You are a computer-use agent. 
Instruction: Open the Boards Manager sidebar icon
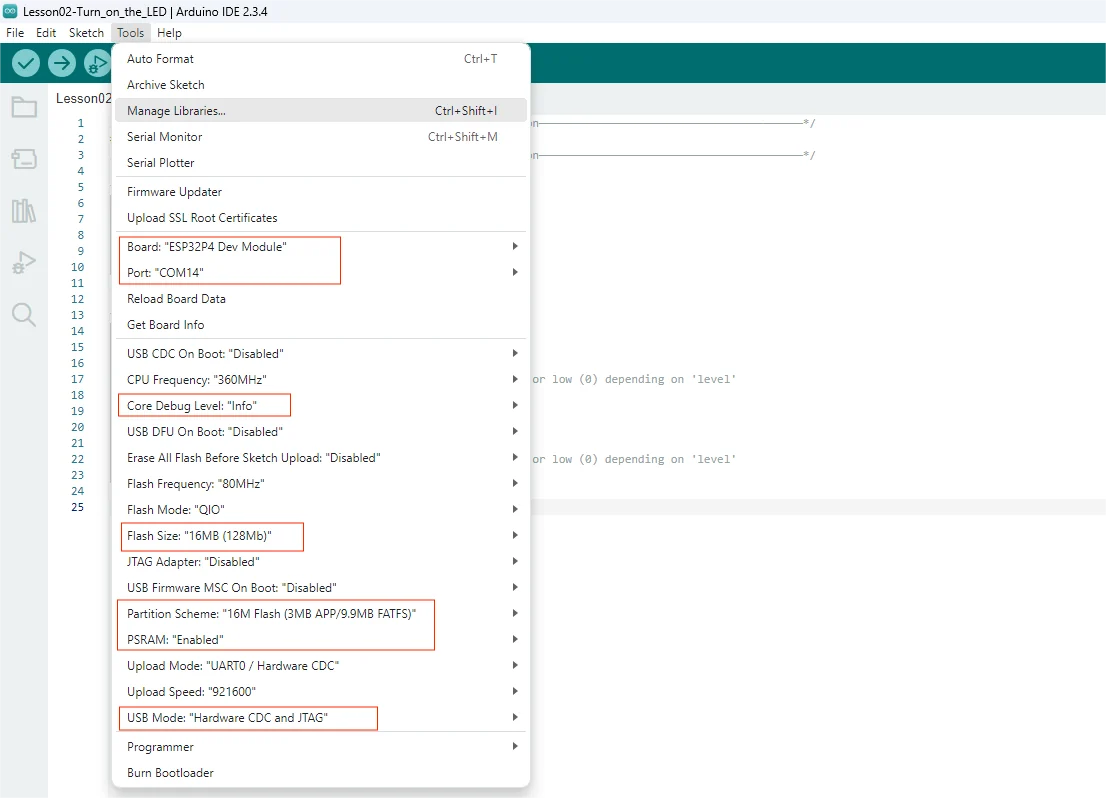point(24,159)
